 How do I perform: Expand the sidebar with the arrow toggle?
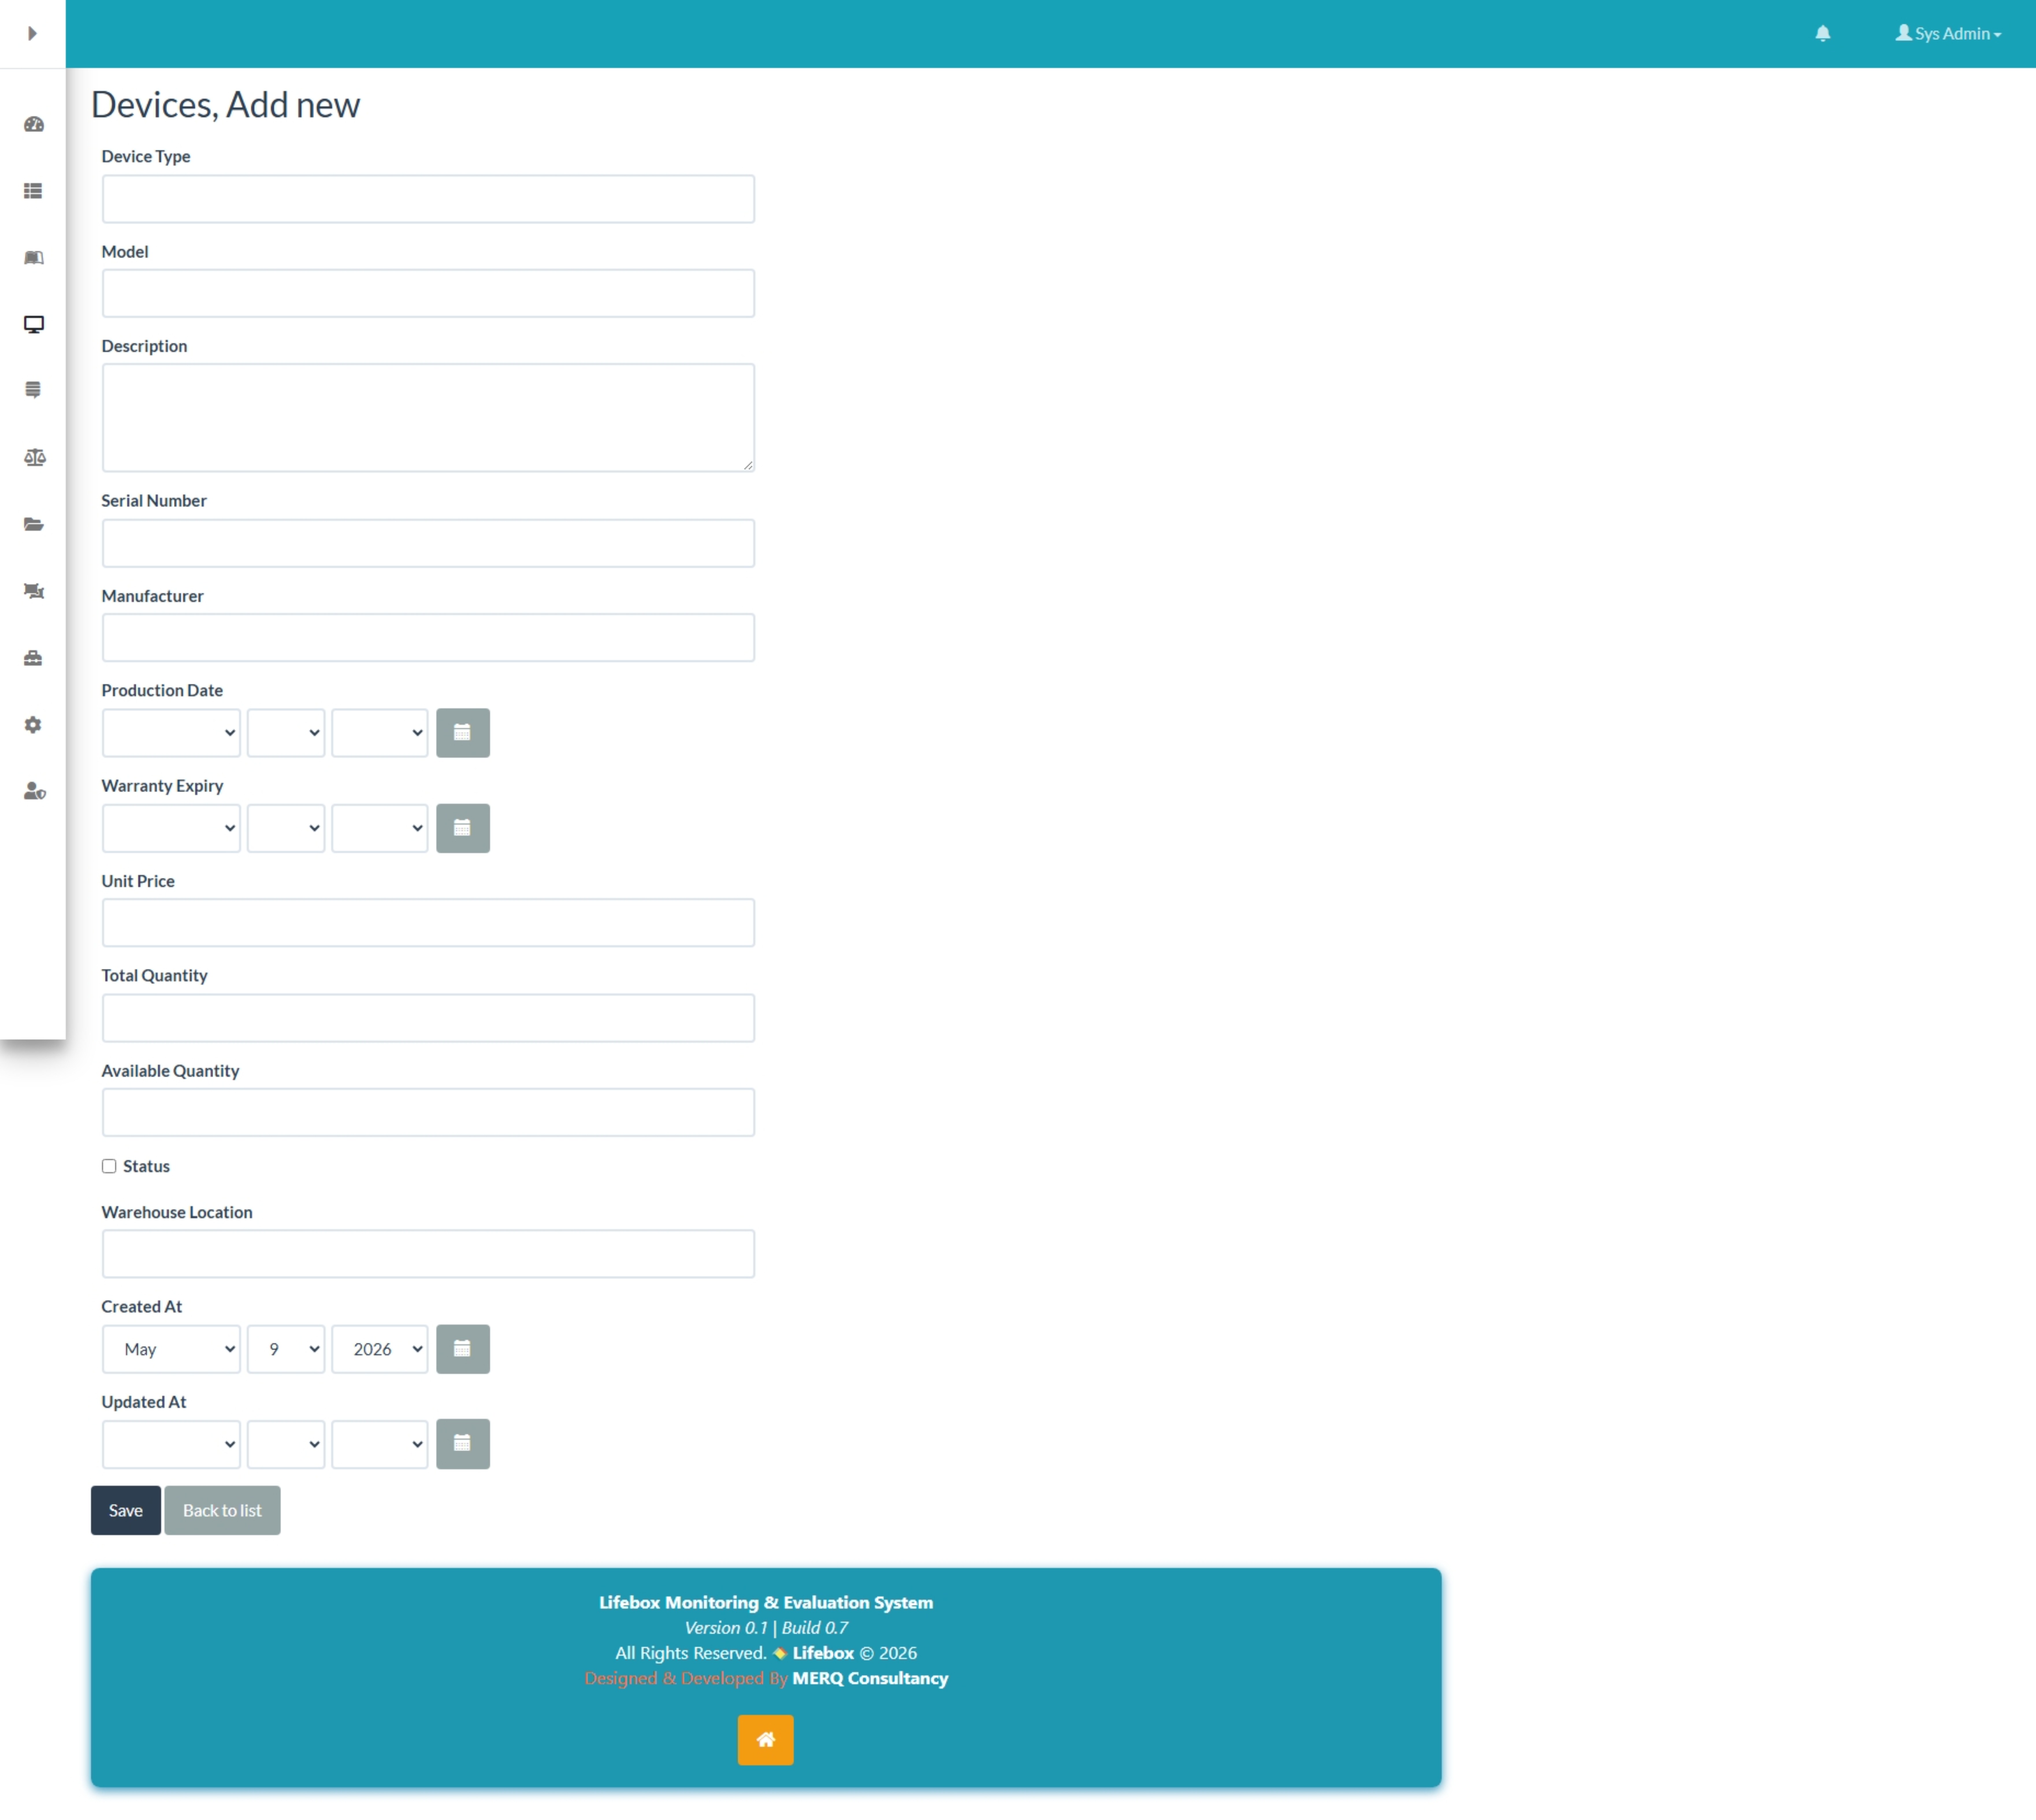pyautogui.click(x=32, y=34)
